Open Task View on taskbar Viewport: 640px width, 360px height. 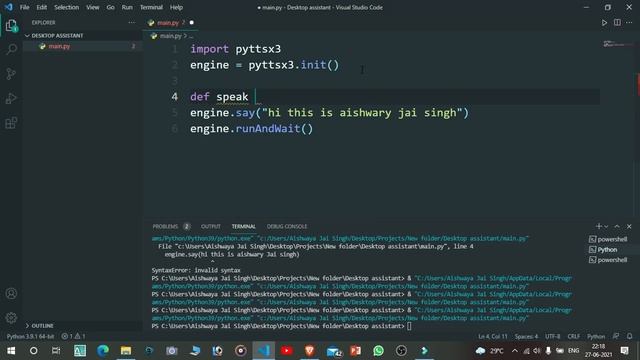pos(56,351)
